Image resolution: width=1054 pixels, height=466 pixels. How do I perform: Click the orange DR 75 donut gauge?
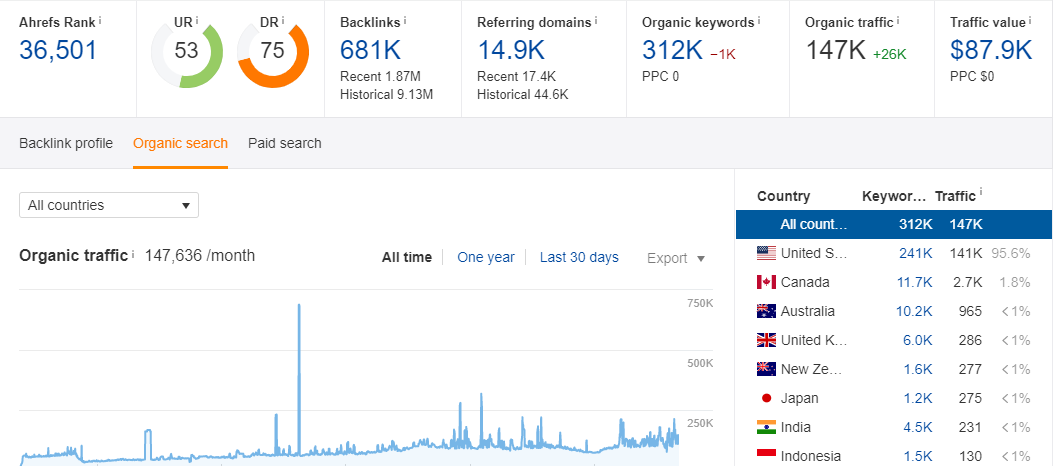[x=273, y=51]
